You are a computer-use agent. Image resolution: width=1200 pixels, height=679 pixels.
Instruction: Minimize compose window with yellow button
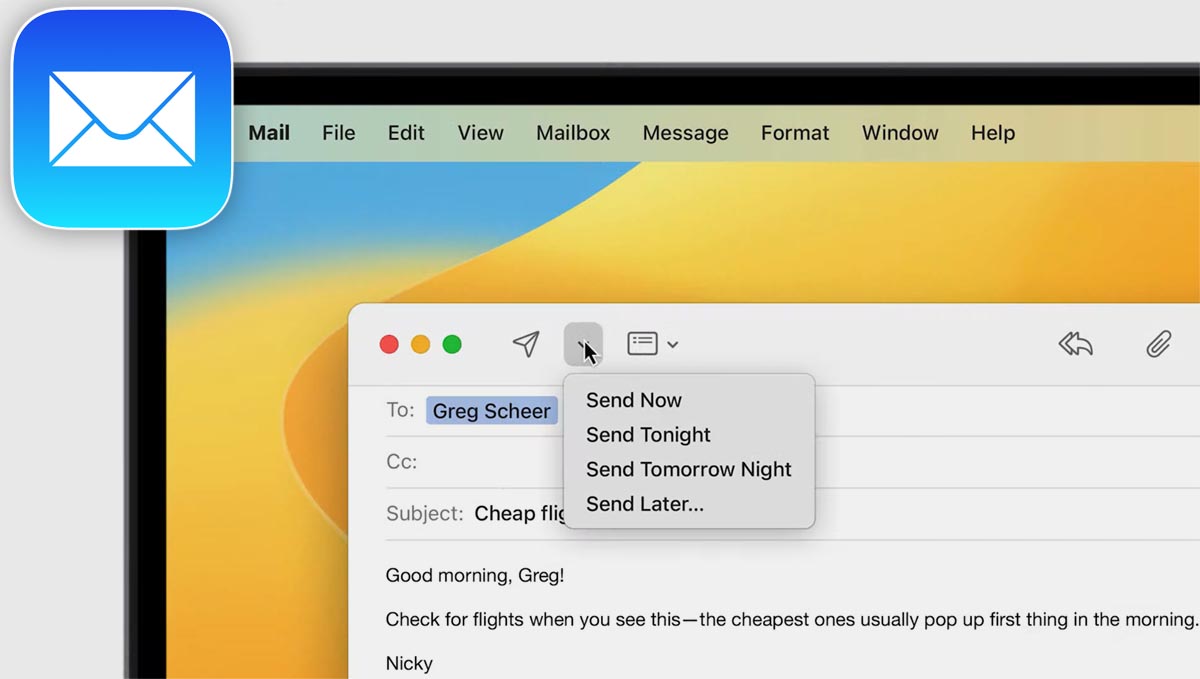coord(421,345)
